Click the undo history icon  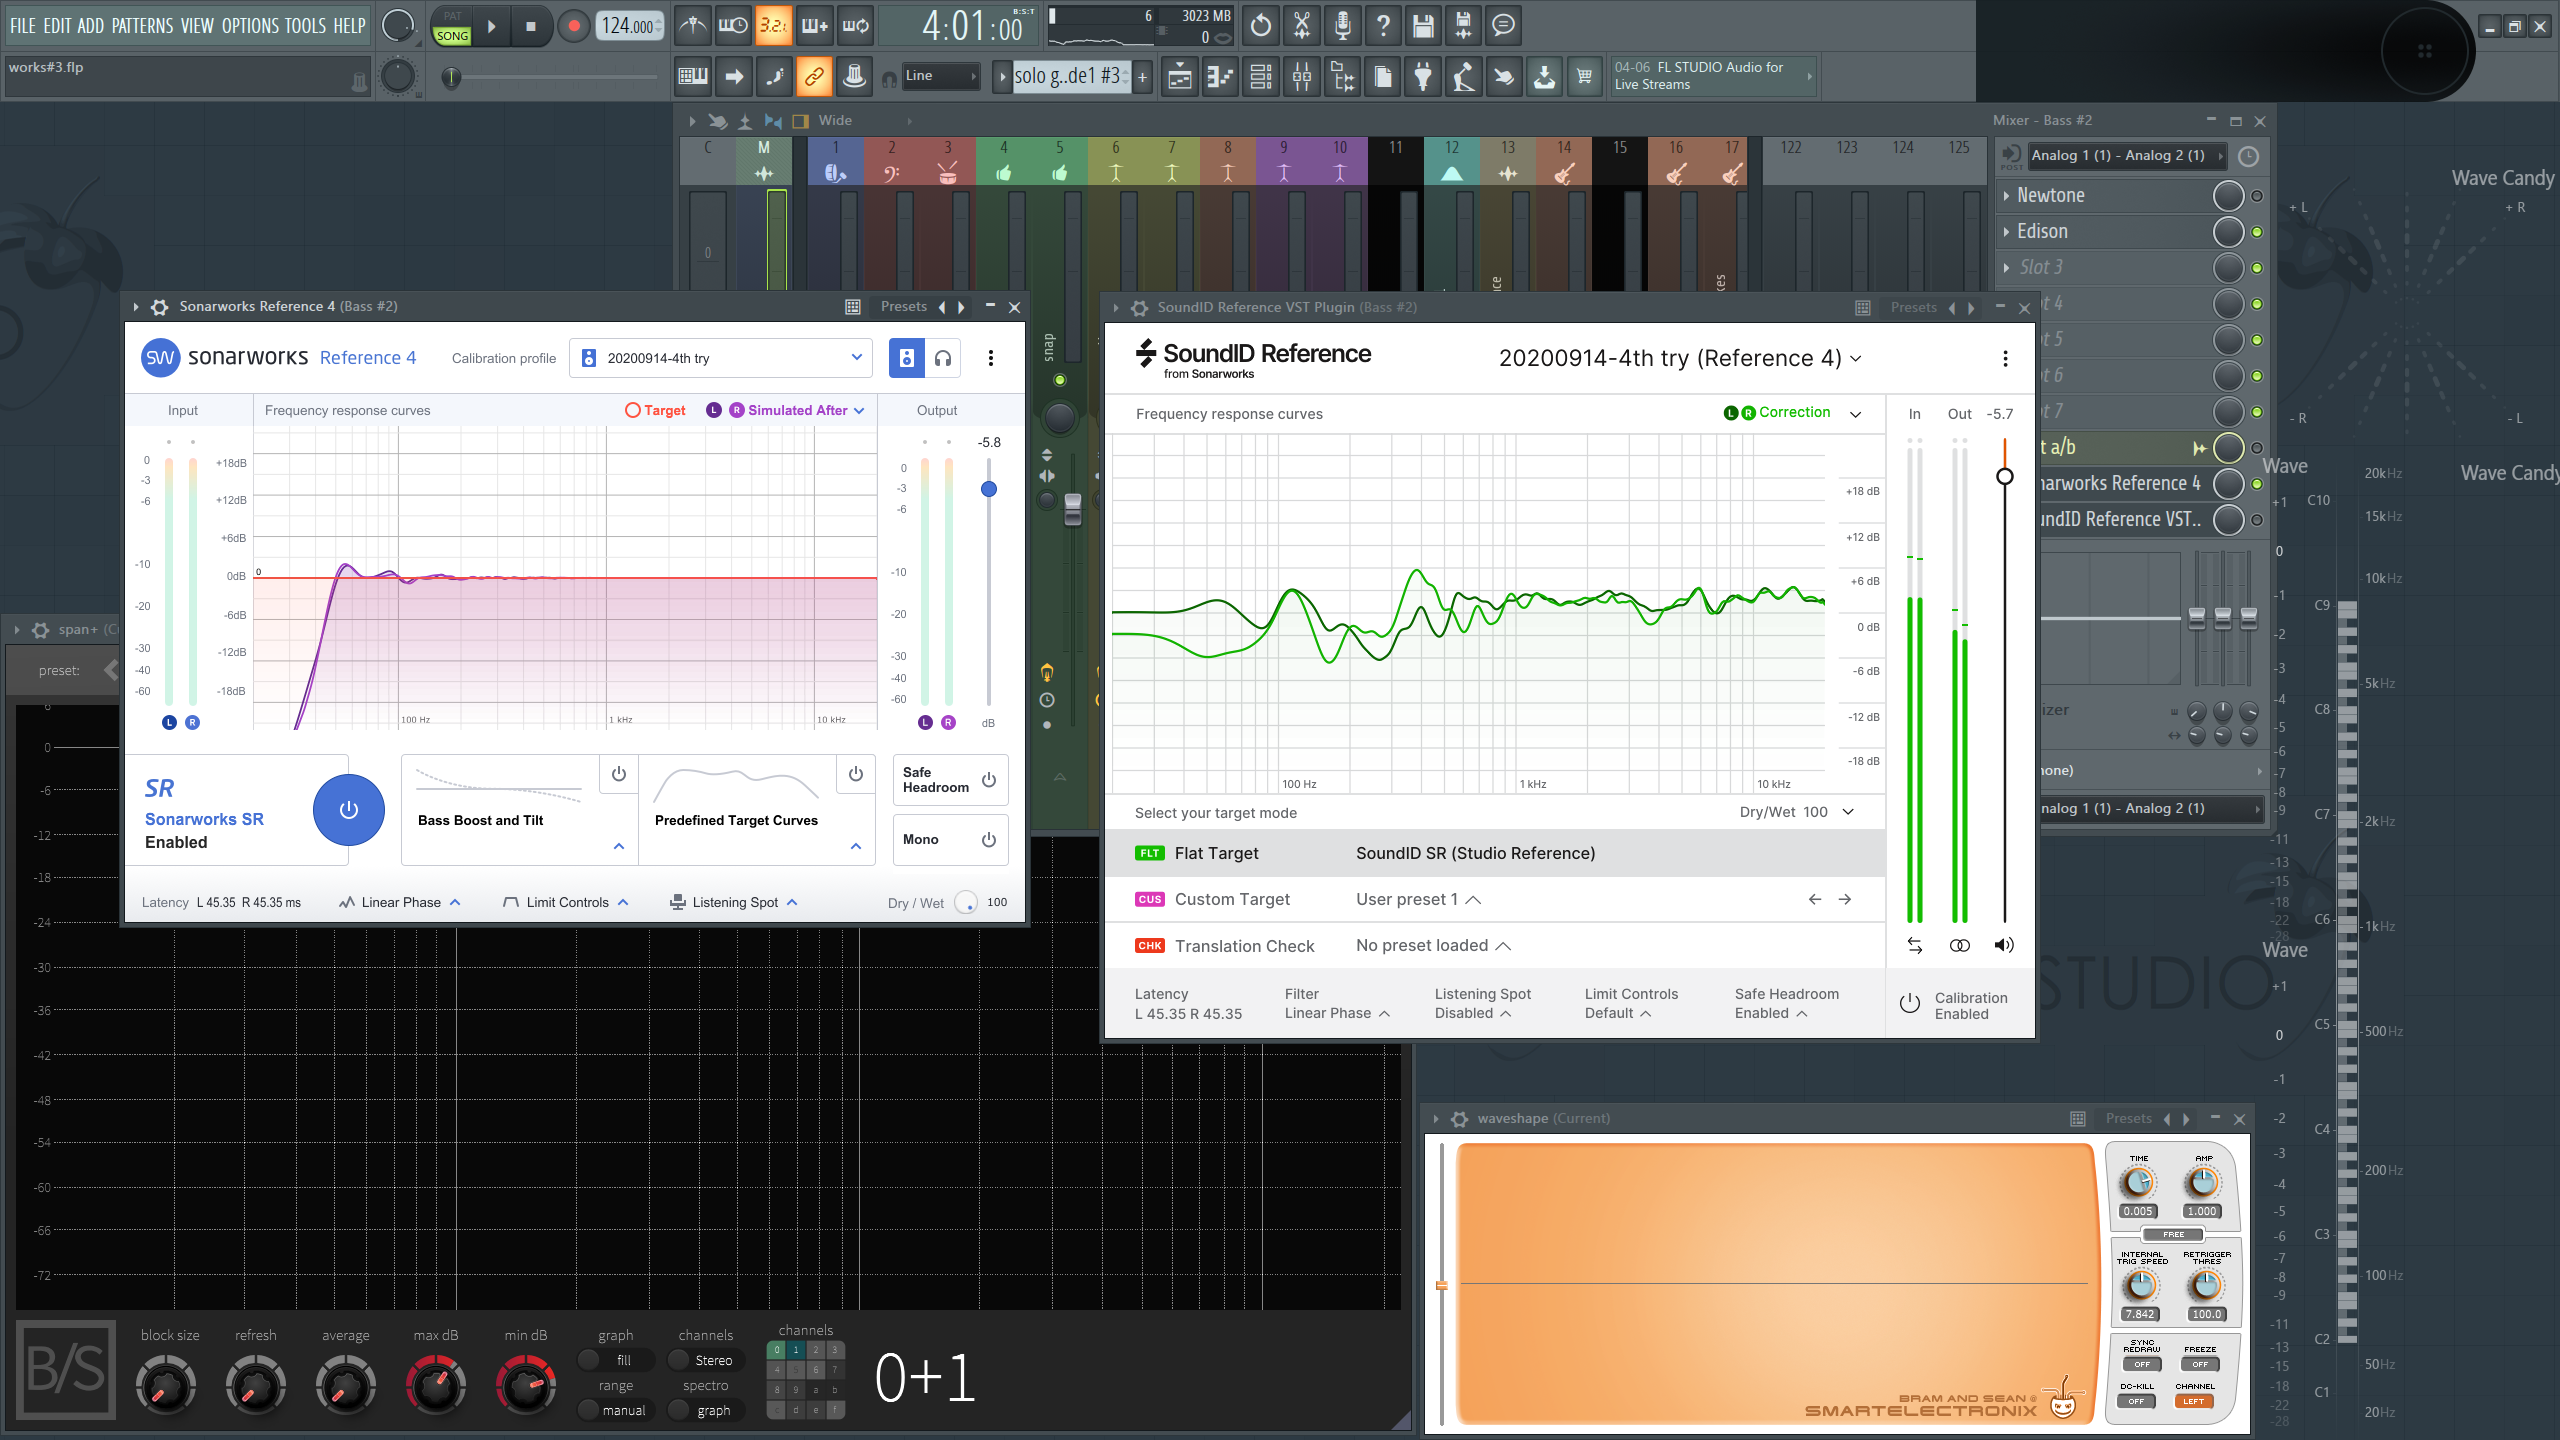[x=1261, y=26]
